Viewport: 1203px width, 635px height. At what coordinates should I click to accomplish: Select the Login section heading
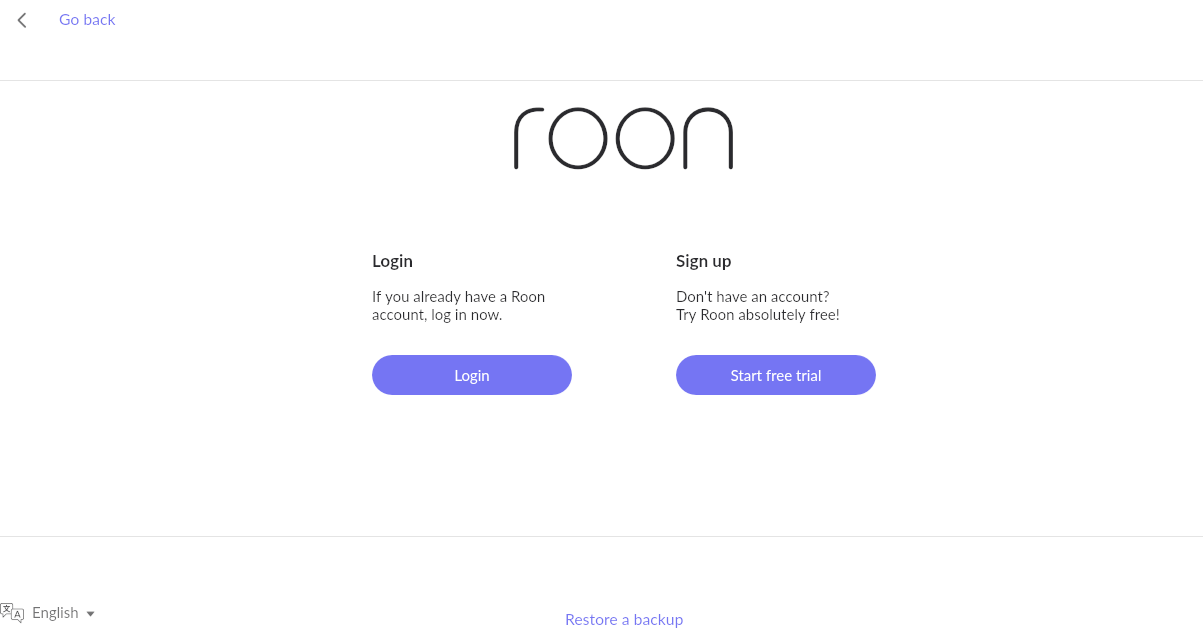[392, 261]
